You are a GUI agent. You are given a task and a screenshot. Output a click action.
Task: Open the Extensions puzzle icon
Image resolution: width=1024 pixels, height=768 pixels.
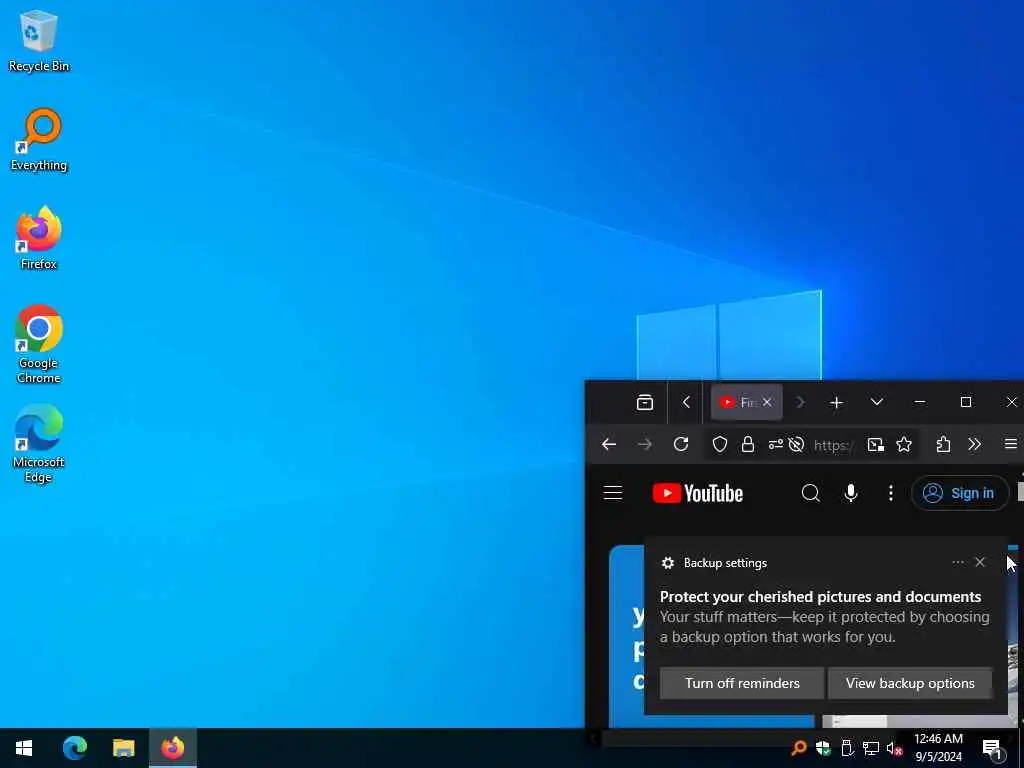click(x=943, y=445)
